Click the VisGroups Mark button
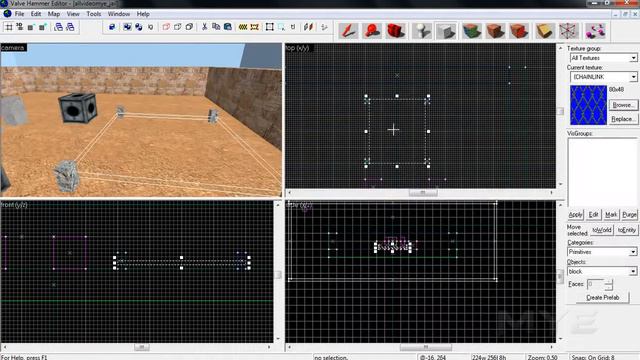This screenshot has height=360, width=640. 611,215
